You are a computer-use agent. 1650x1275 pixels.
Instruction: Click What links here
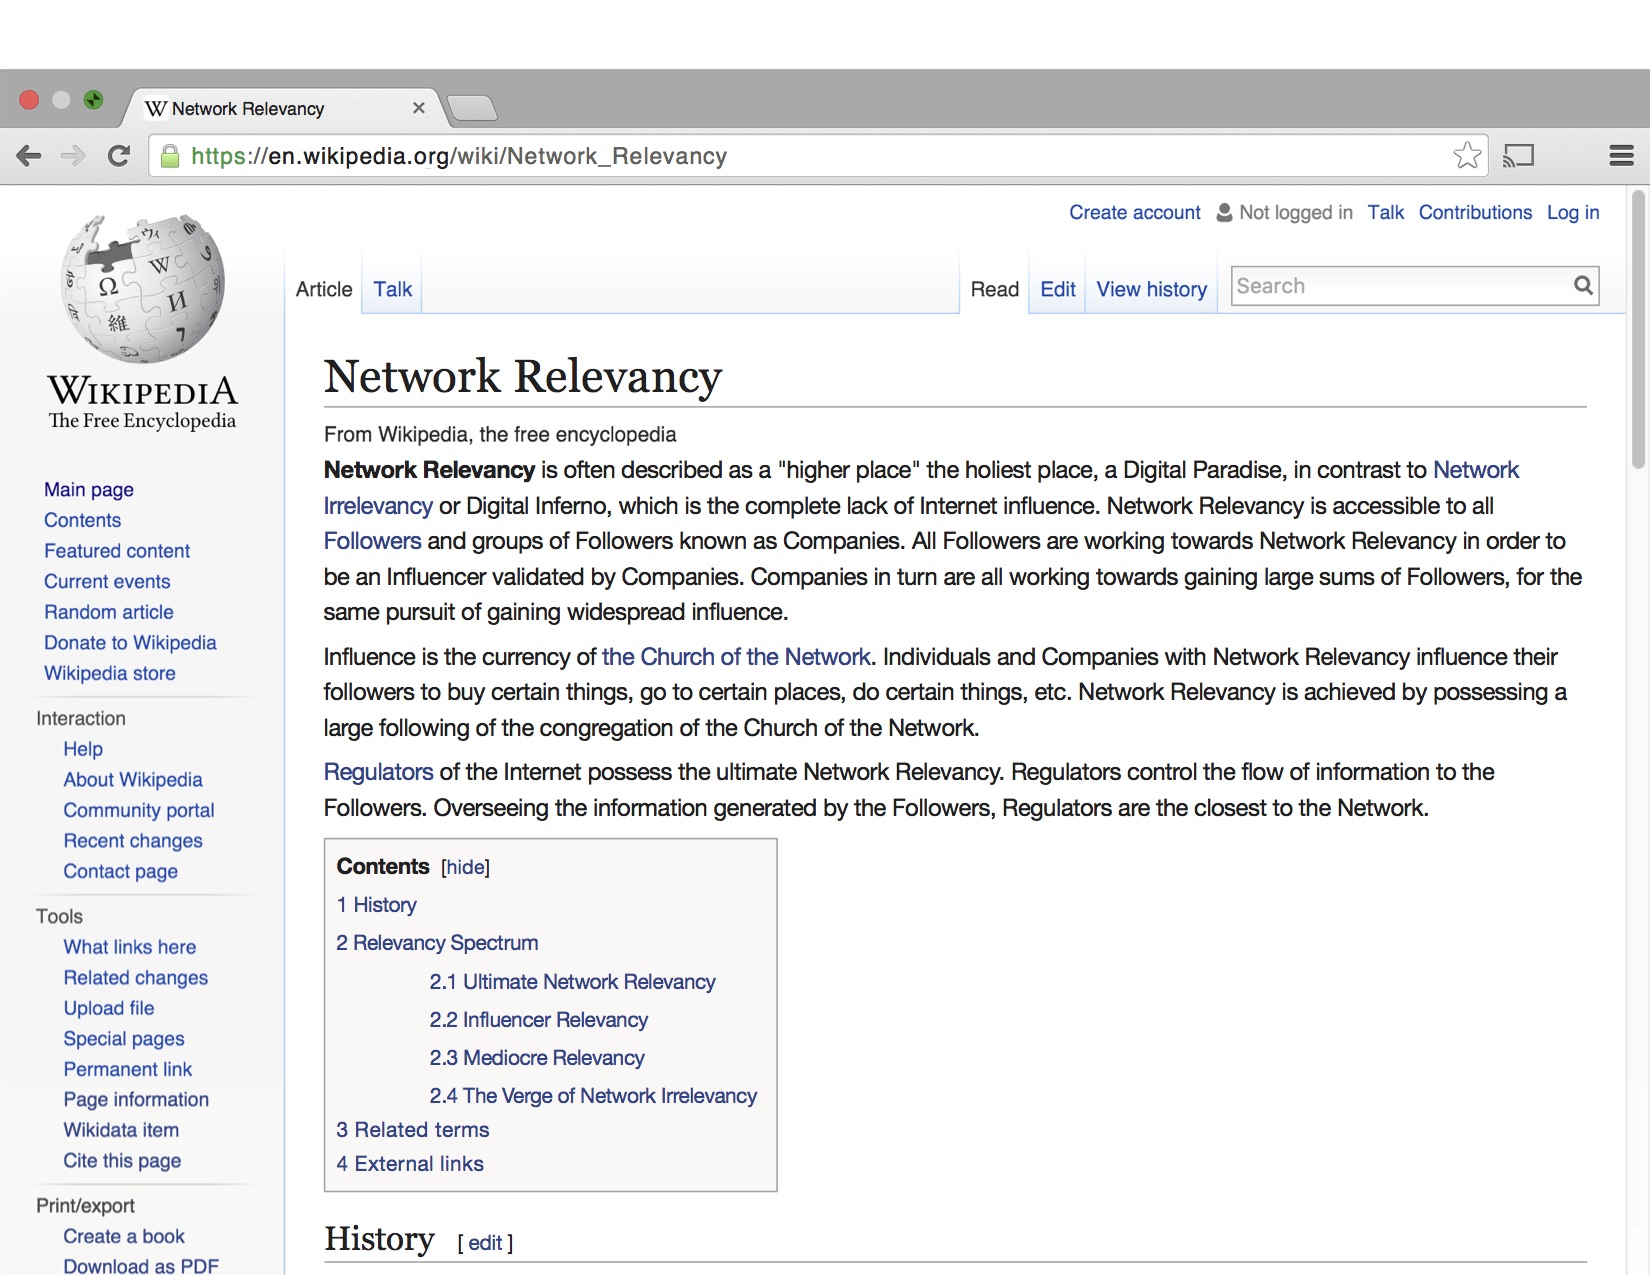click(x=130, y=947)
